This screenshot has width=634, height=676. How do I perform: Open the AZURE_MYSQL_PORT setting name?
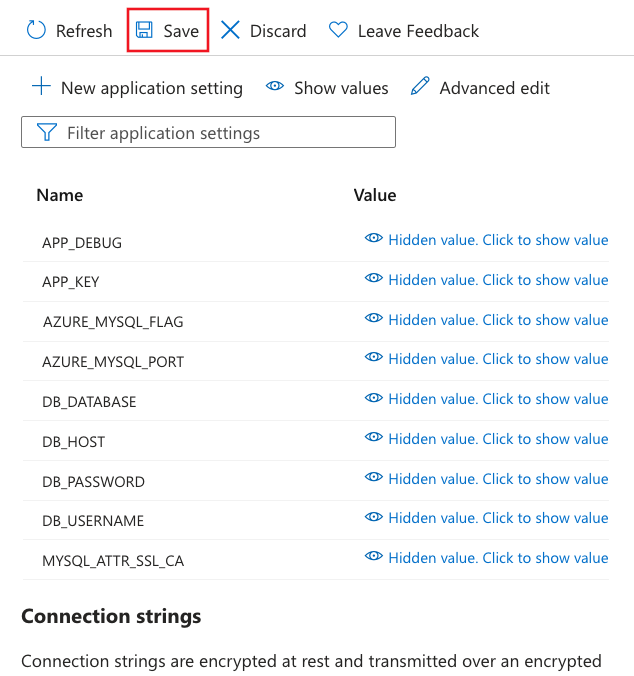(x=113, y=361)
